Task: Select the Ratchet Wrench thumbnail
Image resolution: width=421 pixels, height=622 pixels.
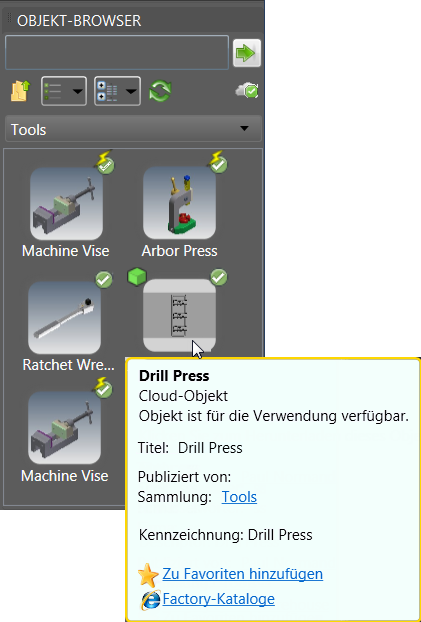Action: pyautogui.click(x=65, y=318)
